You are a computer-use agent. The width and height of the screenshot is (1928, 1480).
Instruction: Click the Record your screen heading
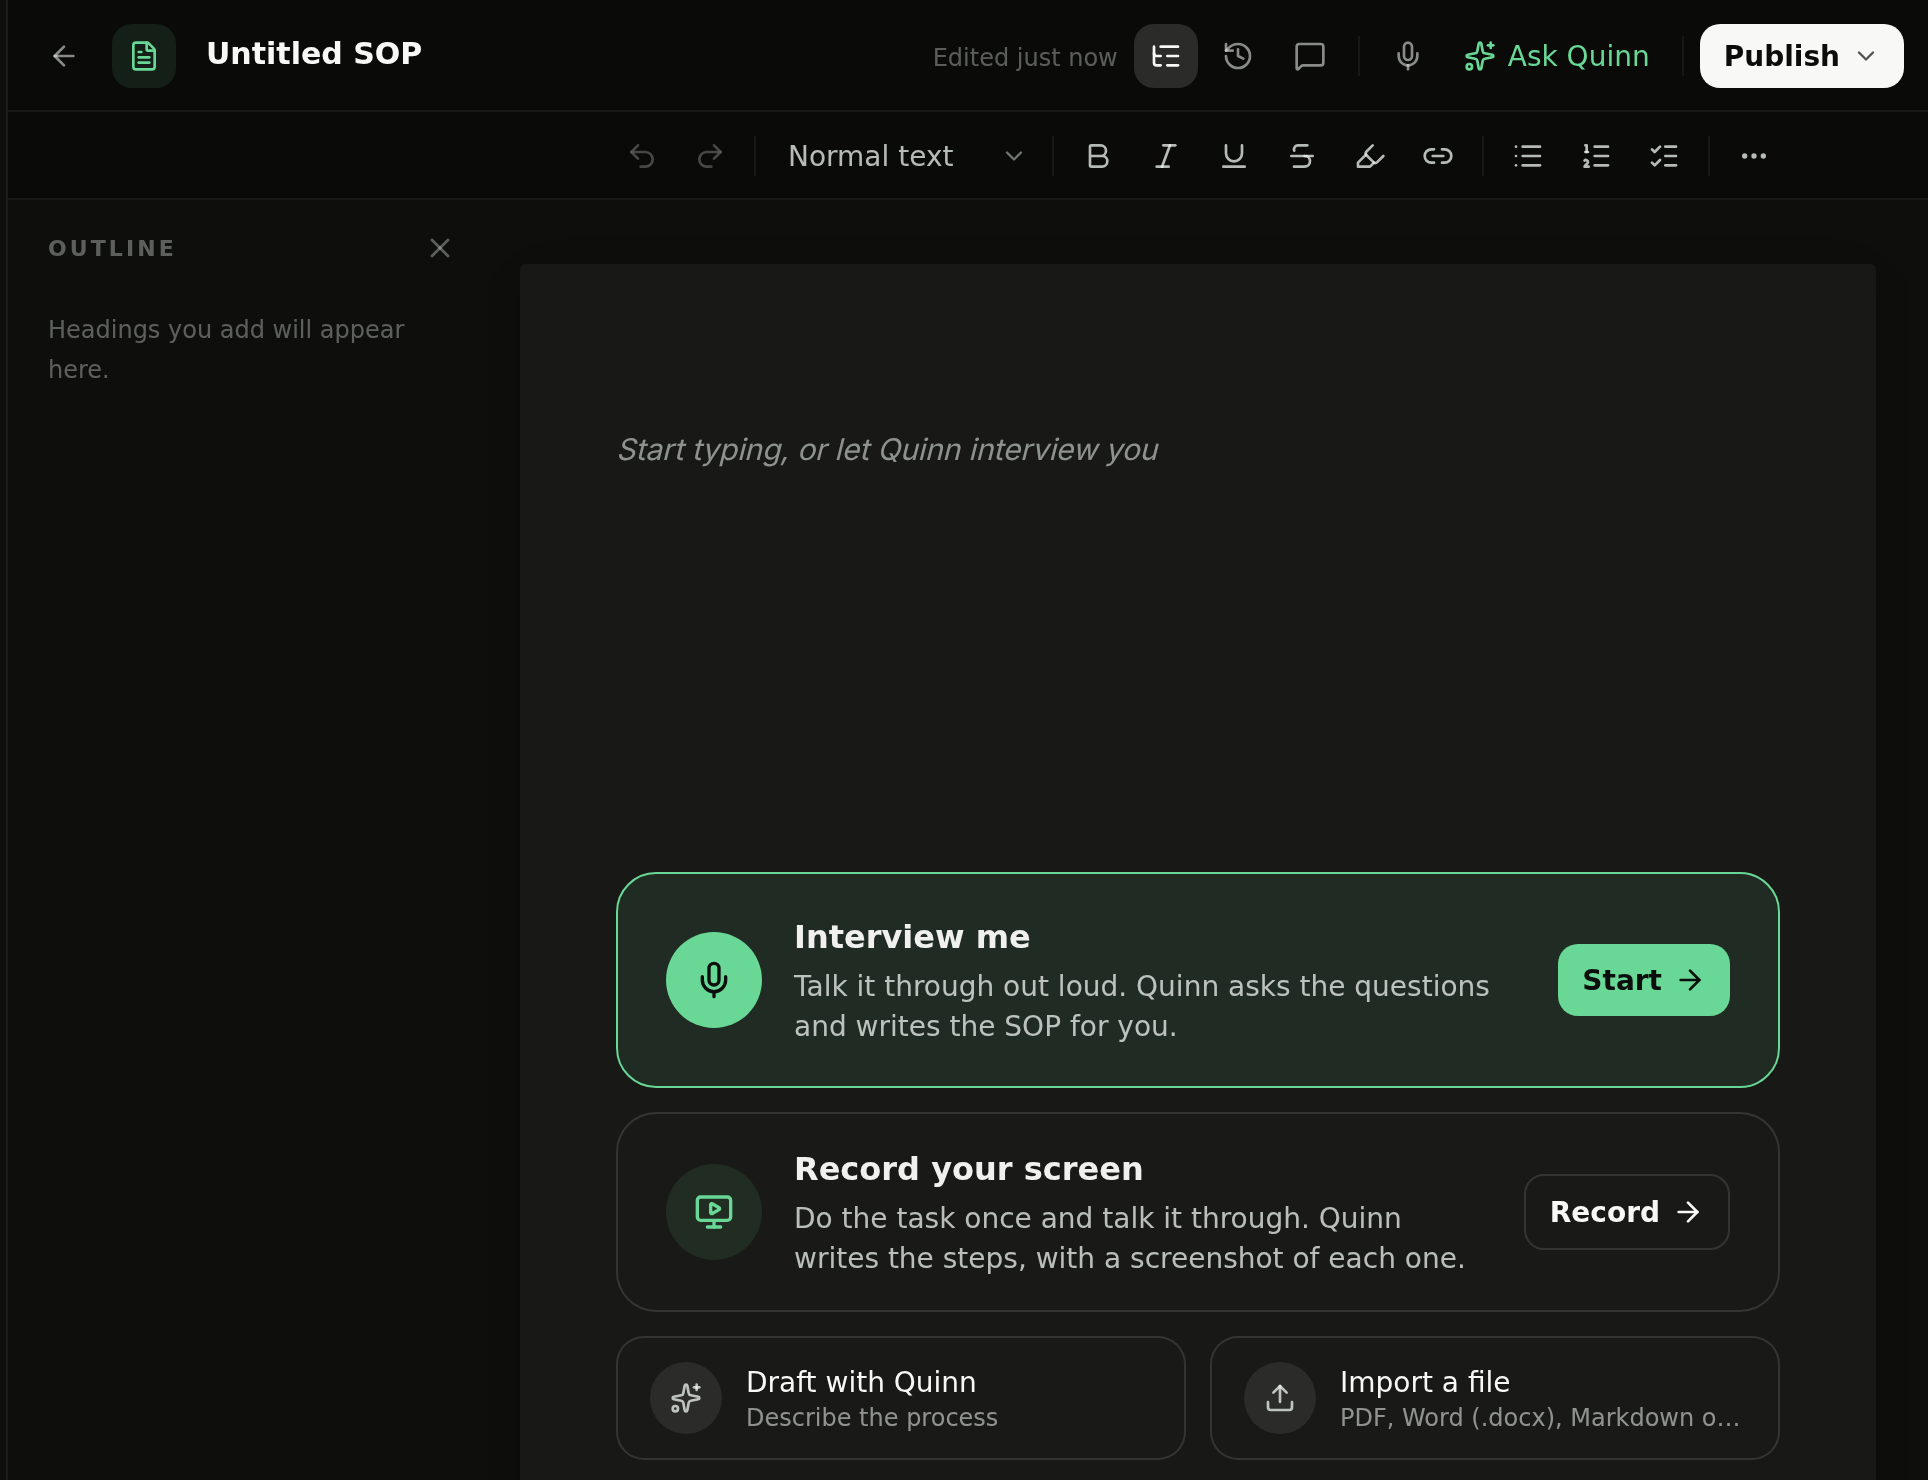[x=968, y=1169]
